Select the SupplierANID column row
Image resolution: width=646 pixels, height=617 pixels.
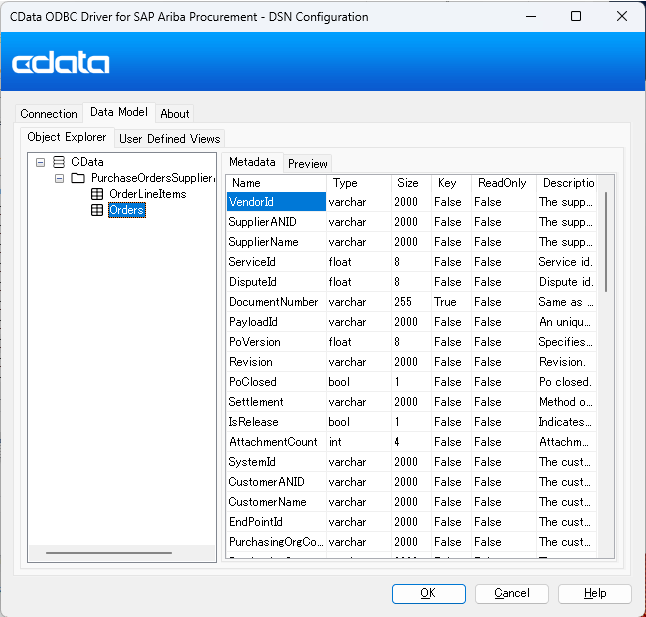411,222
